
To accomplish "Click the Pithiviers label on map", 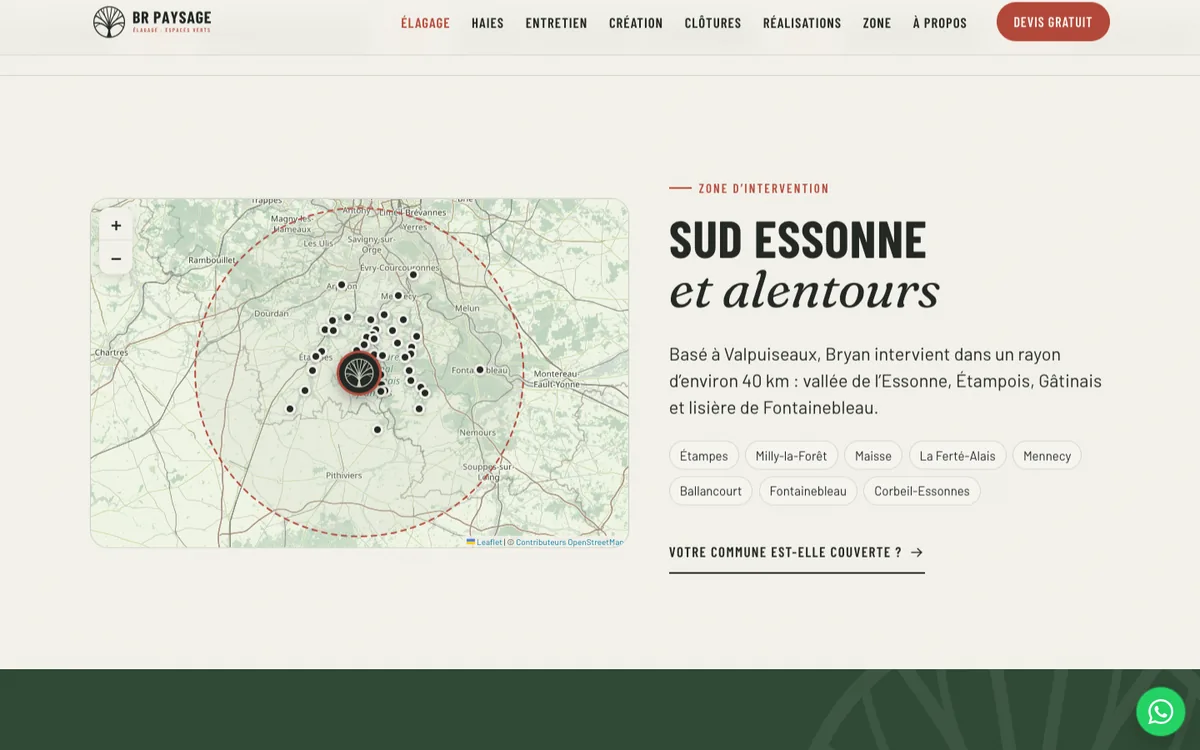I will pos(344,475).
